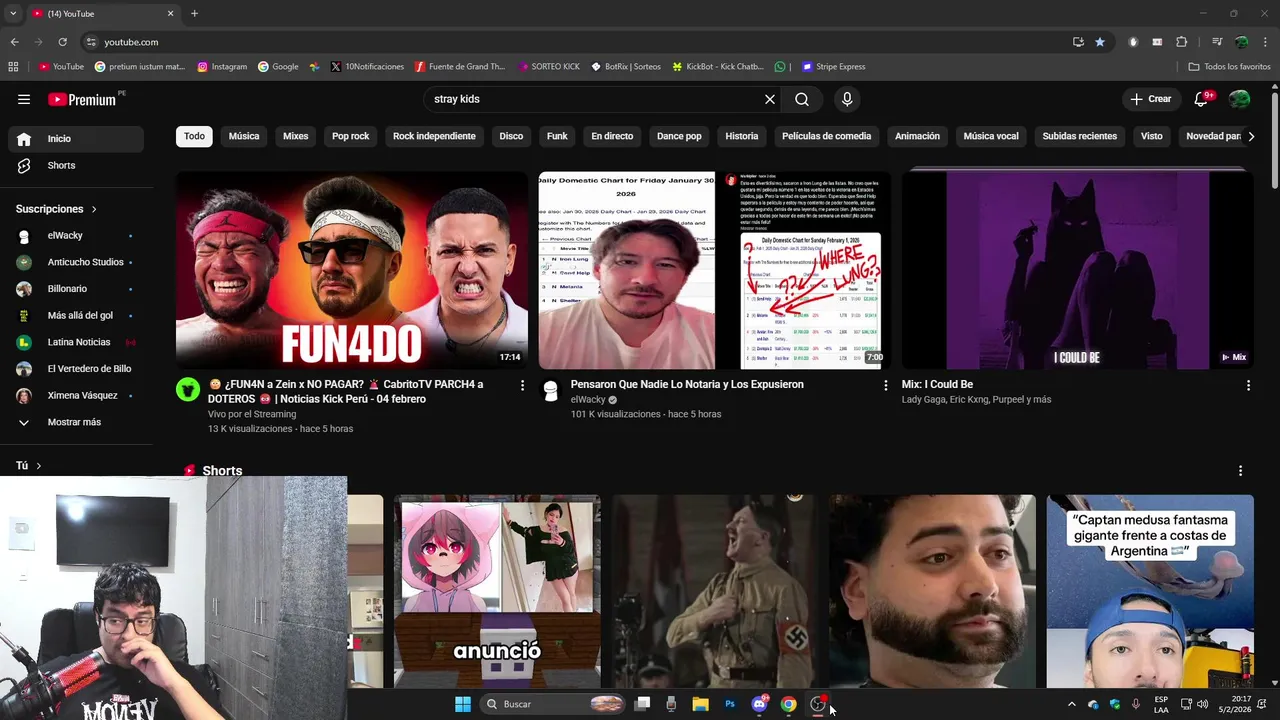Clear the search box with the X
1280x720 pixels.
pos(770,99)
